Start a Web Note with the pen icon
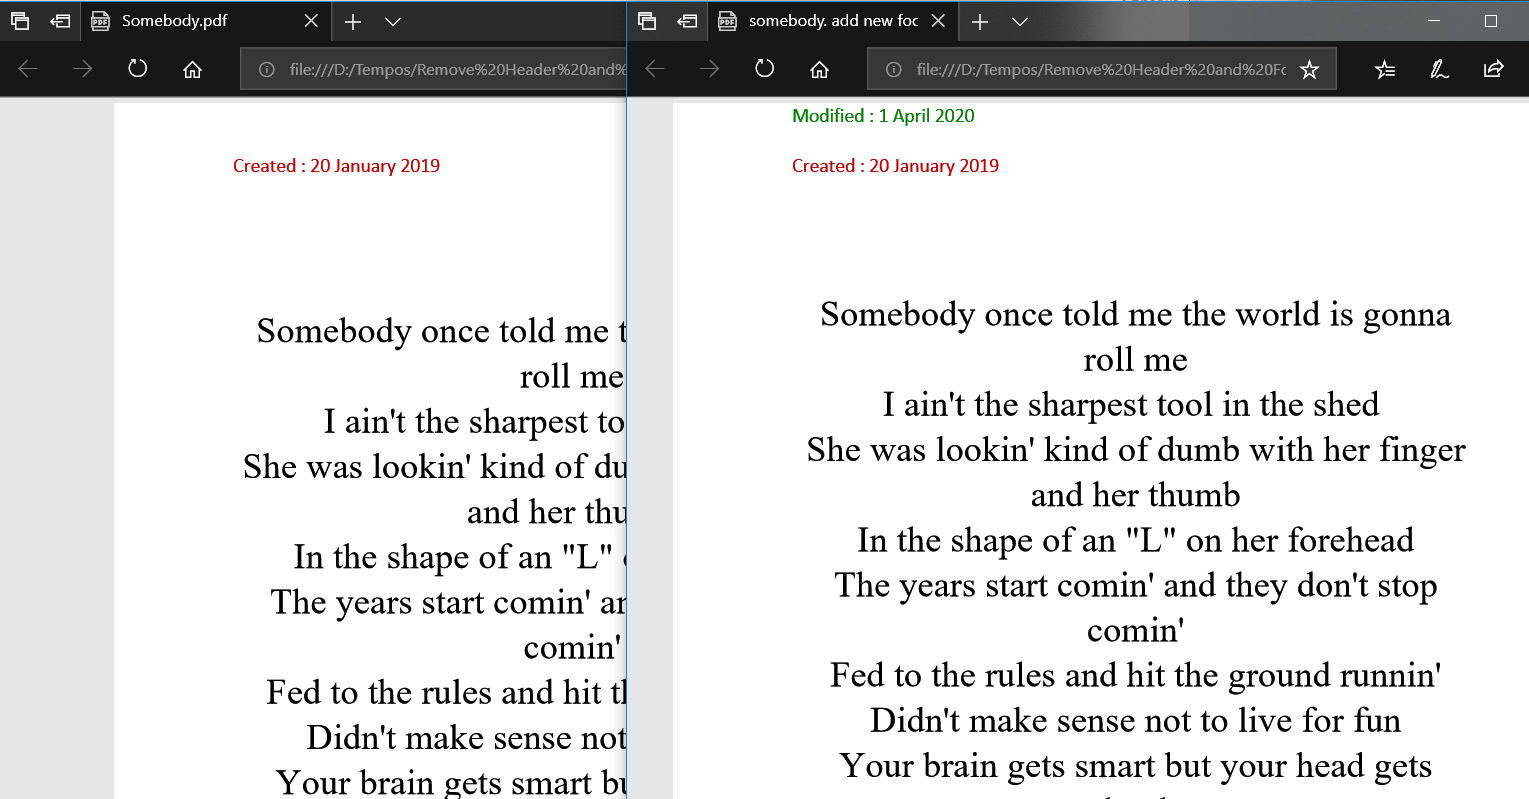The image size is (1529, 799). 1438,68
